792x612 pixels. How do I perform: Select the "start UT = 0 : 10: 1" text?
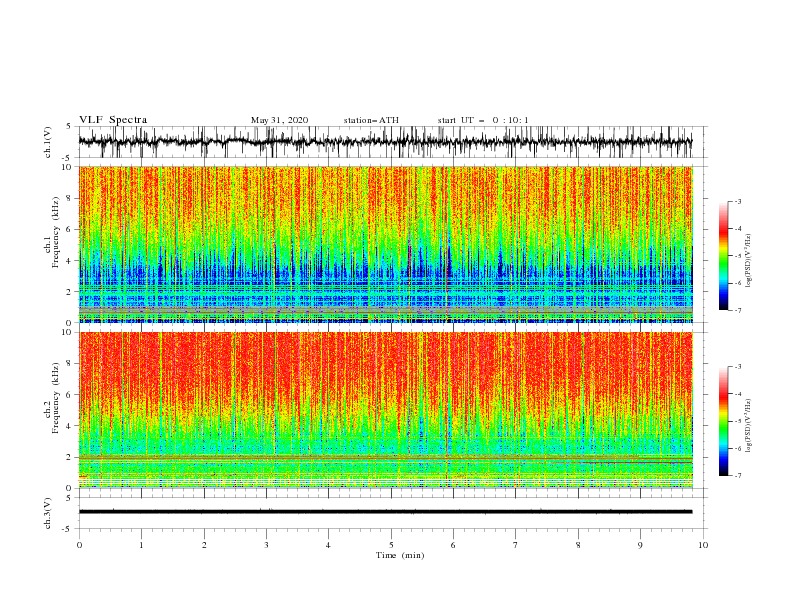pyautogui.click(x=483, y=120)
